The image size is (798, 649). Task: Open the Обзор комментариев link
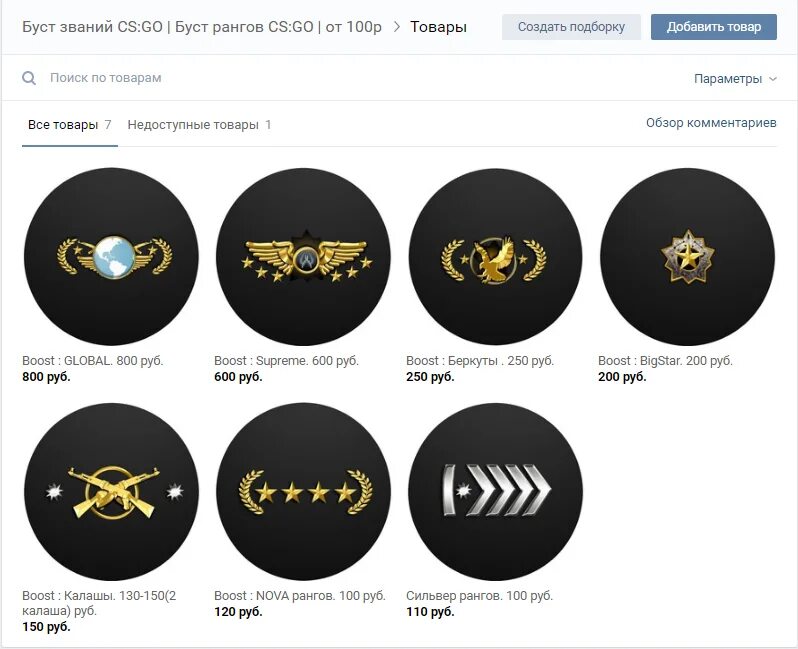(711, 123)
